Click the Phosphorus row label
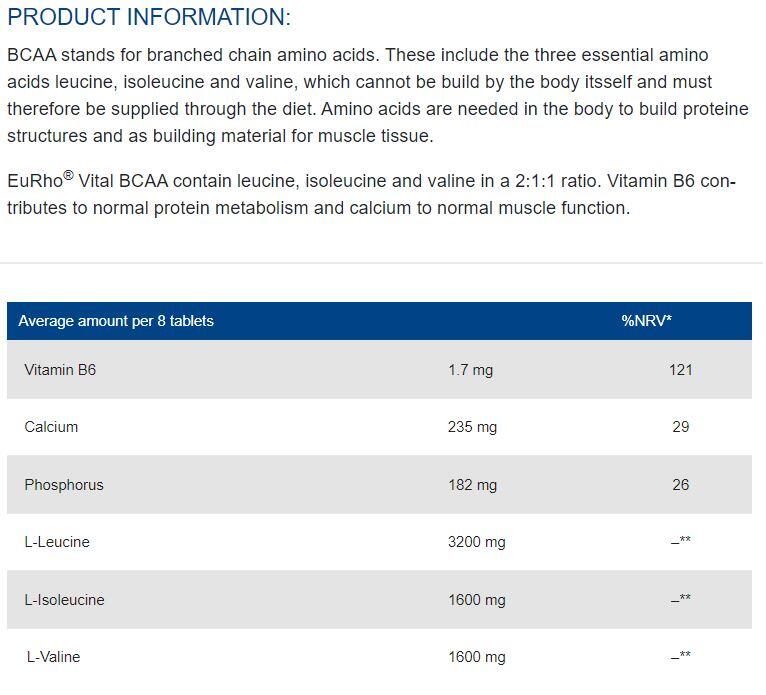This screenshot has height=695, width=766. coord(64,485)
